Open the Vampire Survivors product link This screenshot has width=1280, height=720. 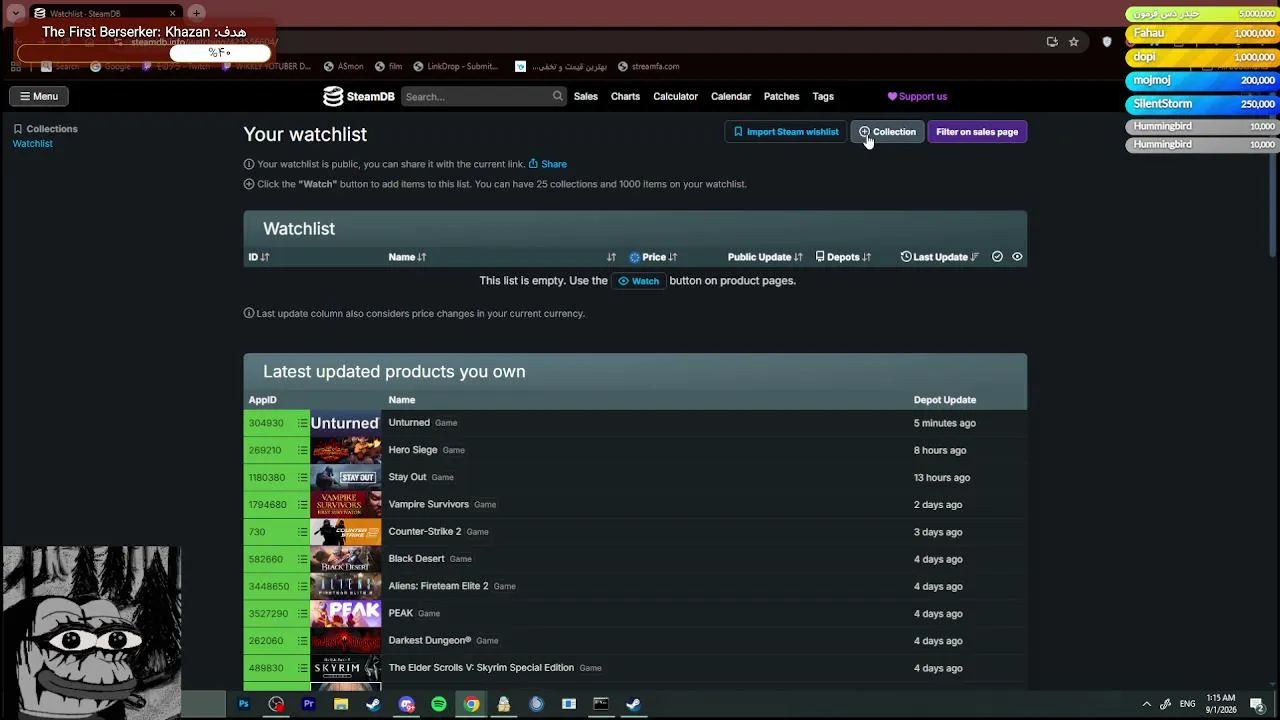pyautogui.click(x=428, y=505)
